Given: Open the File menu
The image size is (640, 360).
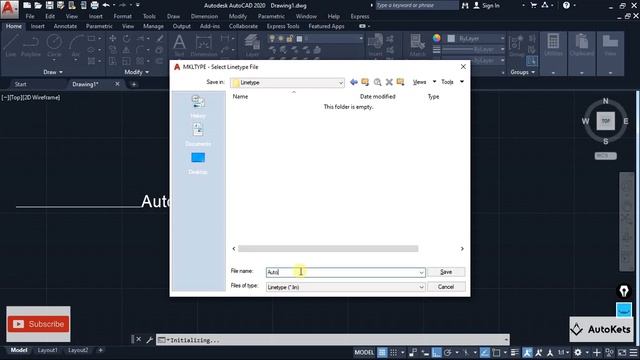Looking at the screenshot, I should 30,16.
